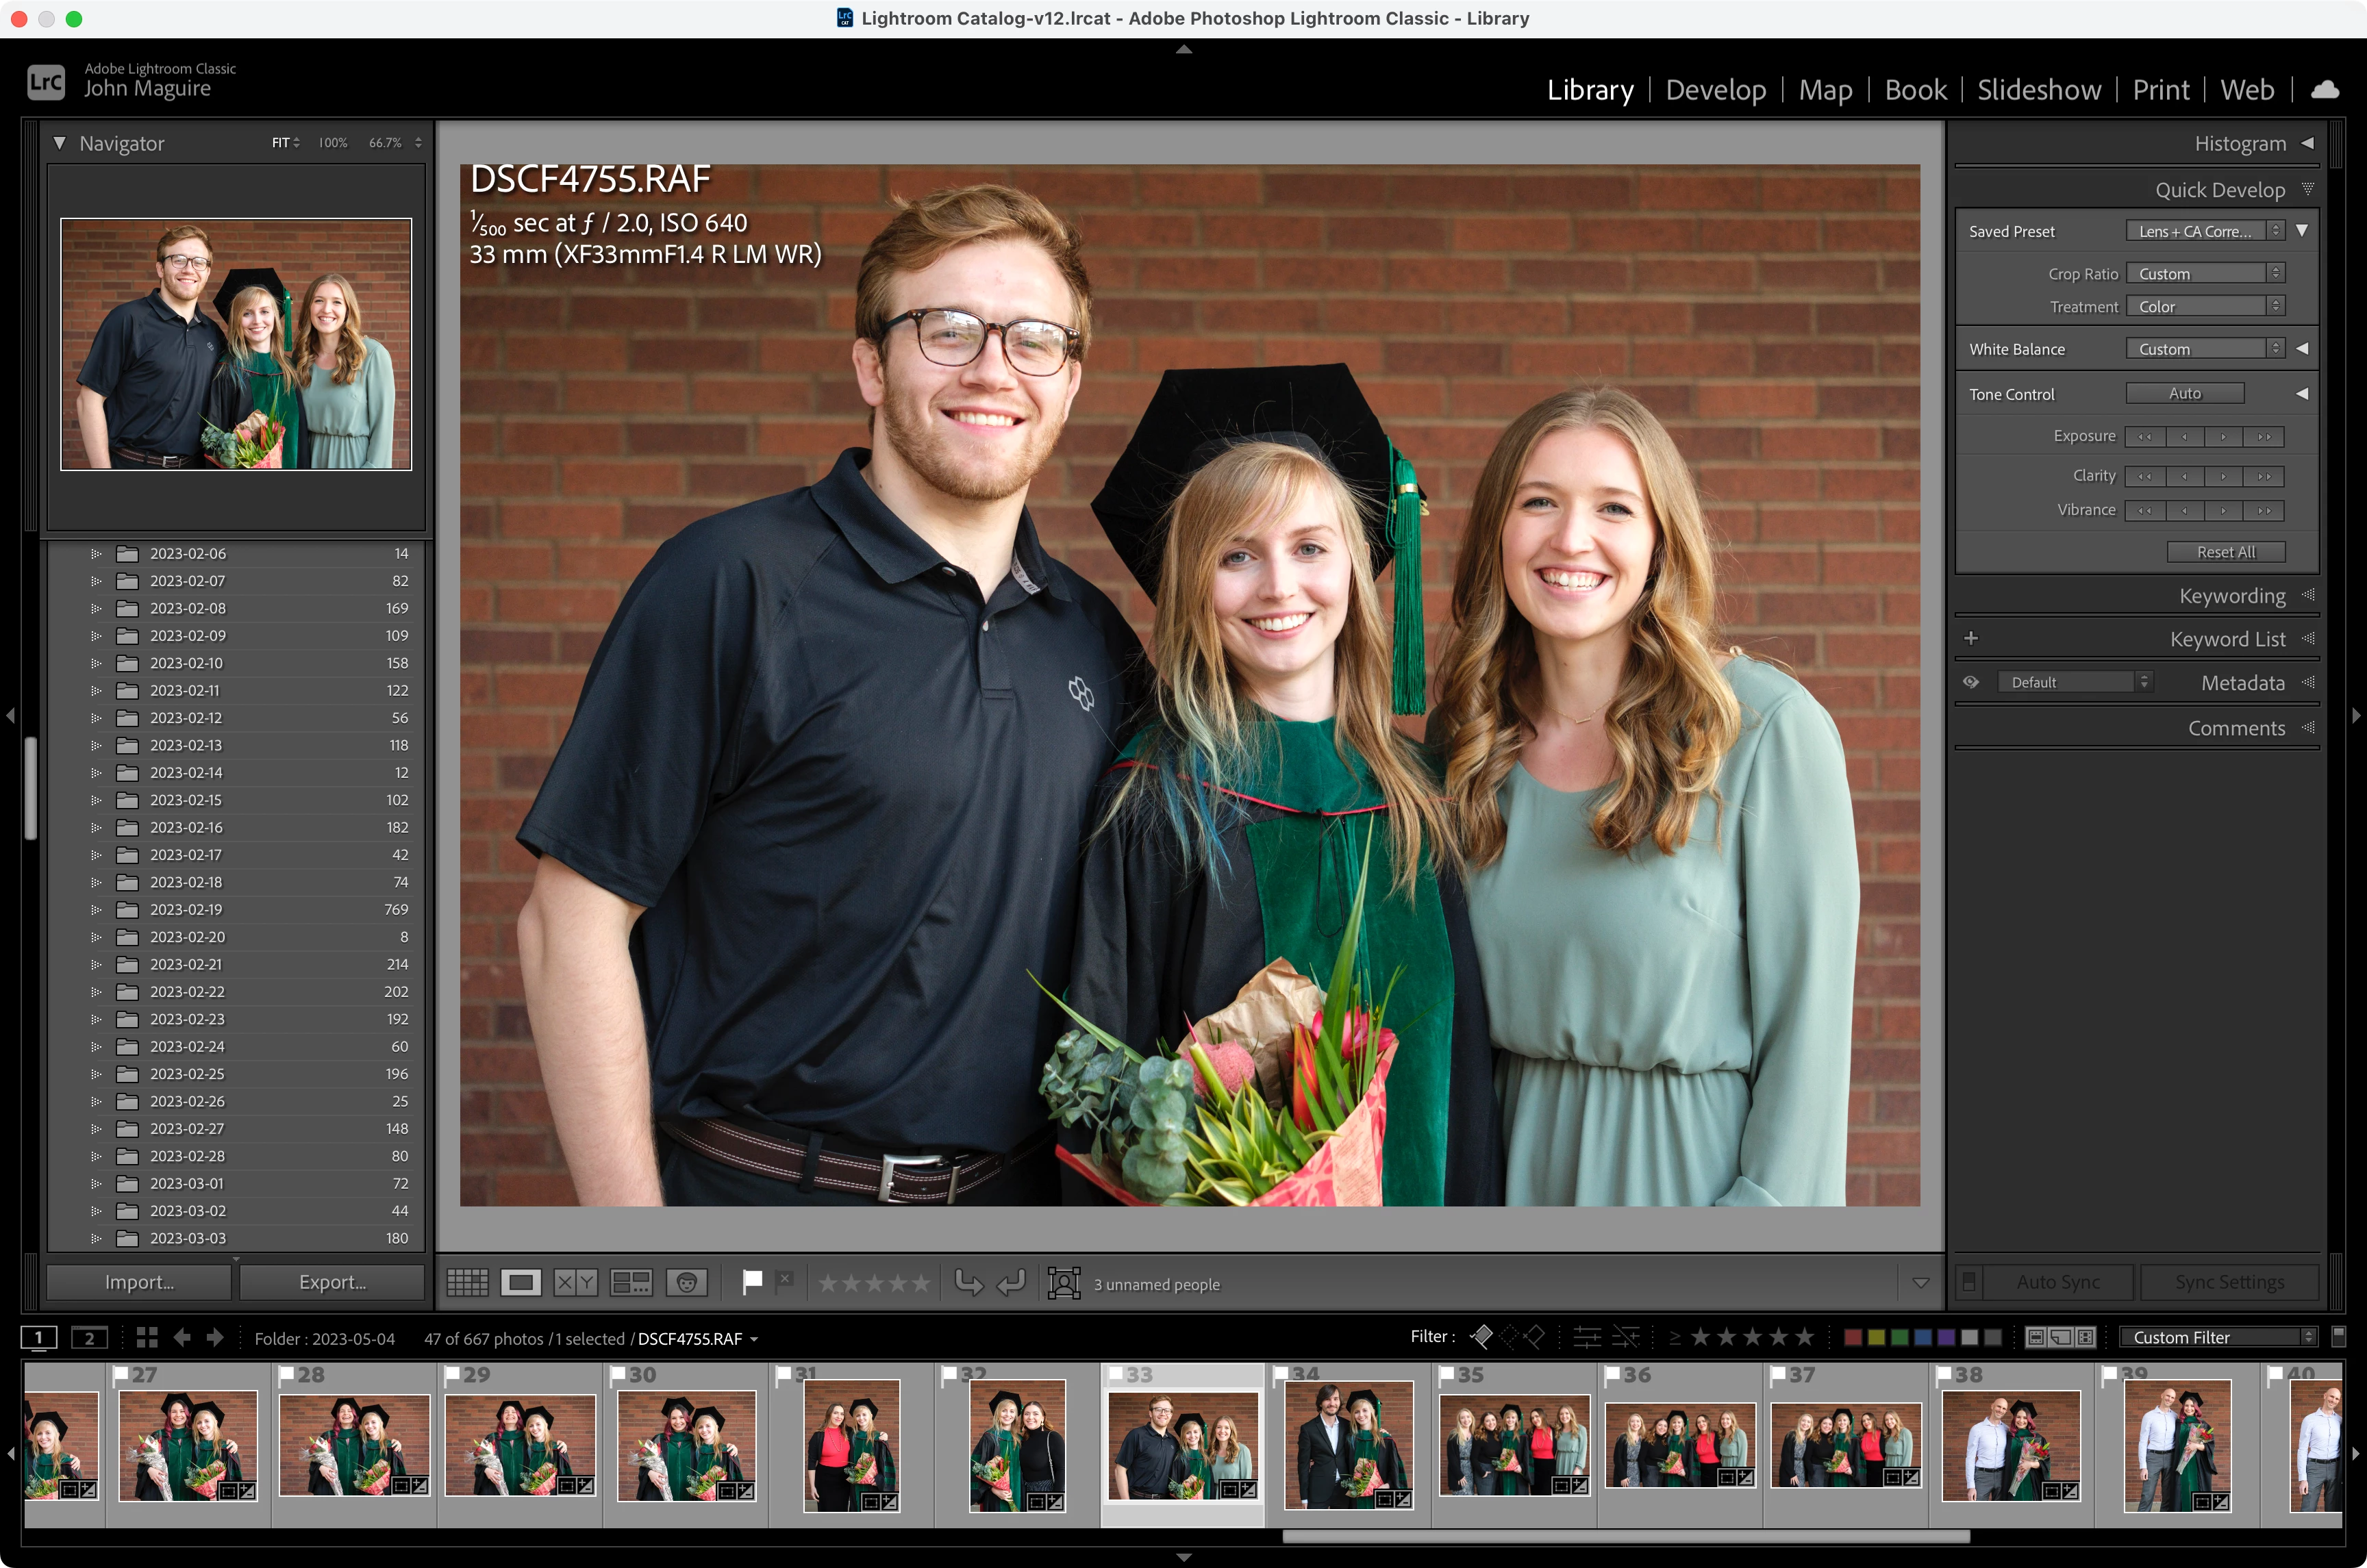This screenshot has width=2367, height=1568.
Task: Switch to the Develop module
Action: (x=1716, y=90)
